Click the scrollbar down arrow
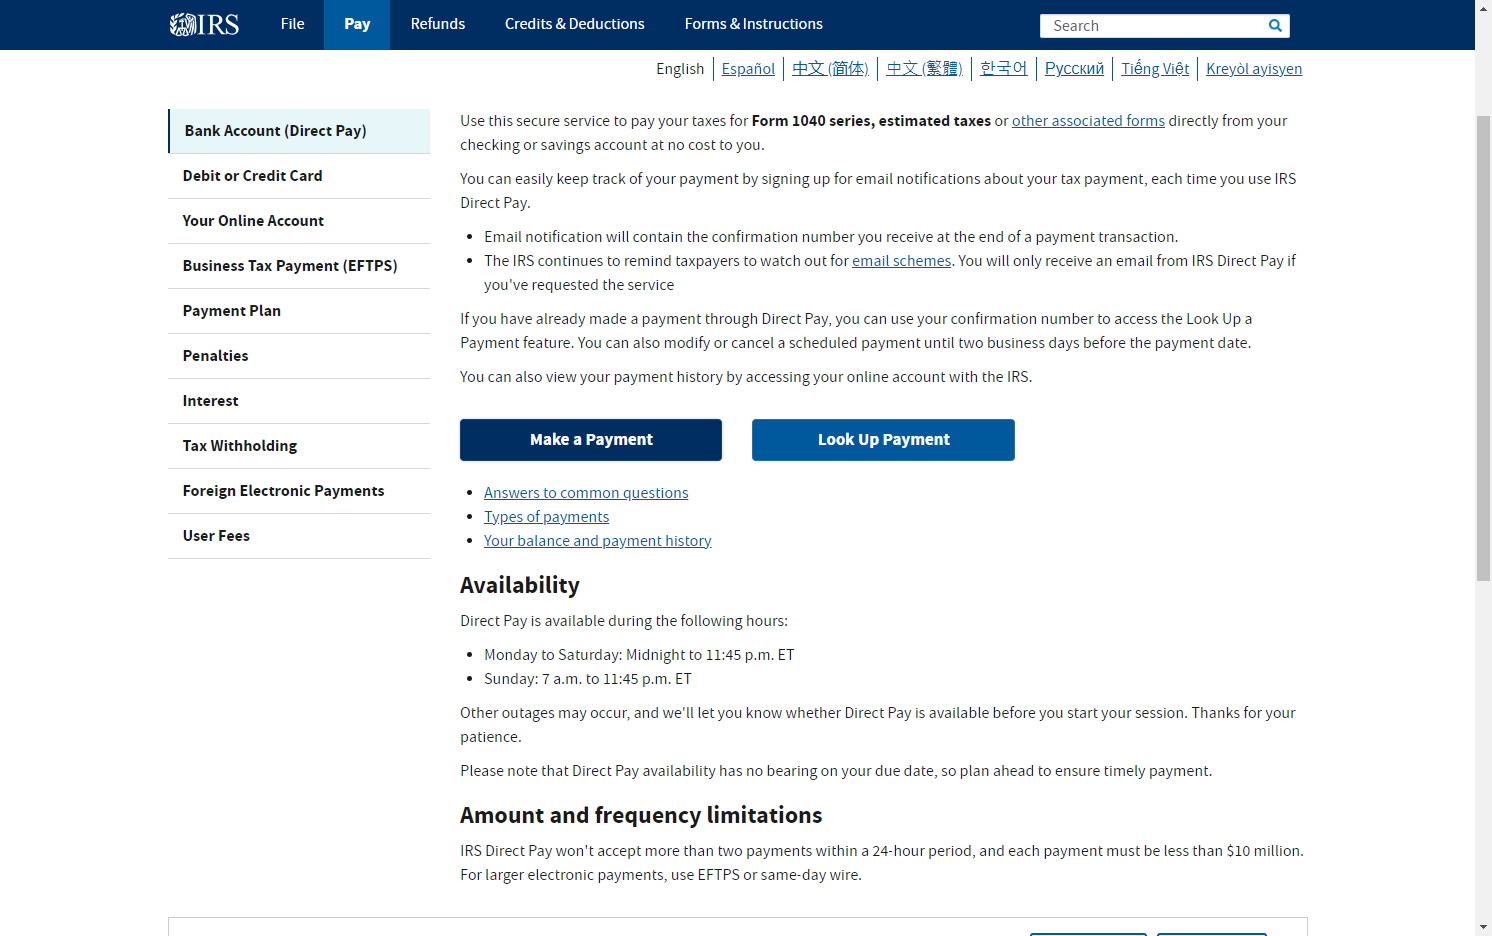 (x=1483, y=928)
